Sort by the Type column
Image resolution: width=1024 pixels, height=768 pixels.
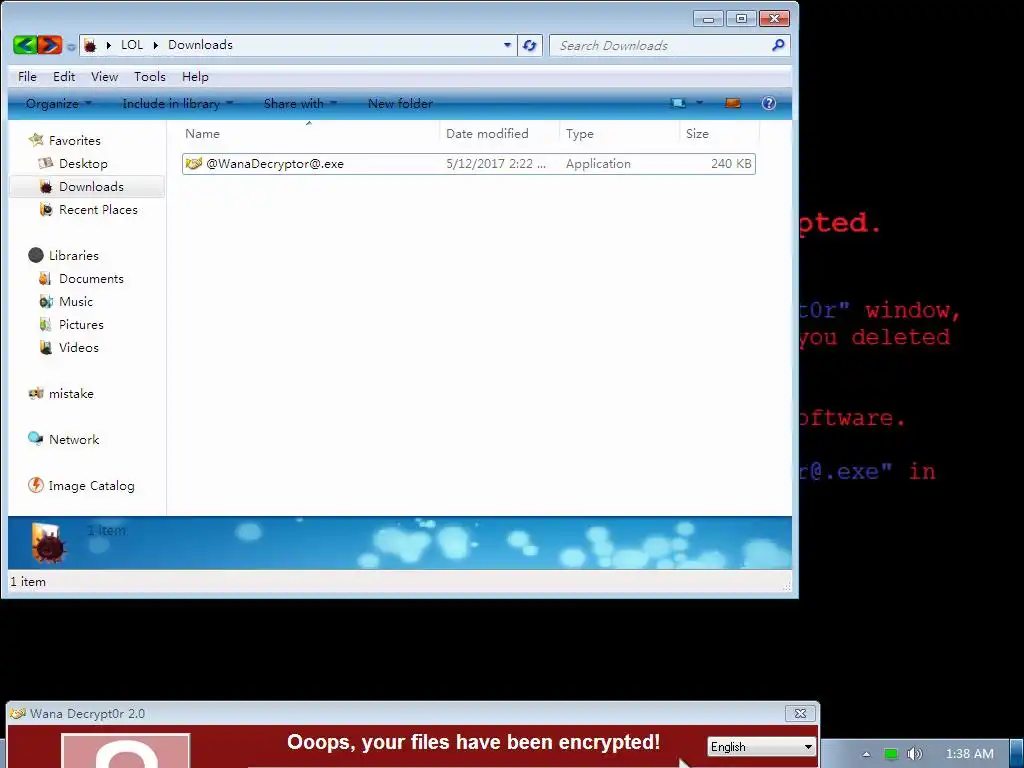click(x=618, y=133)
